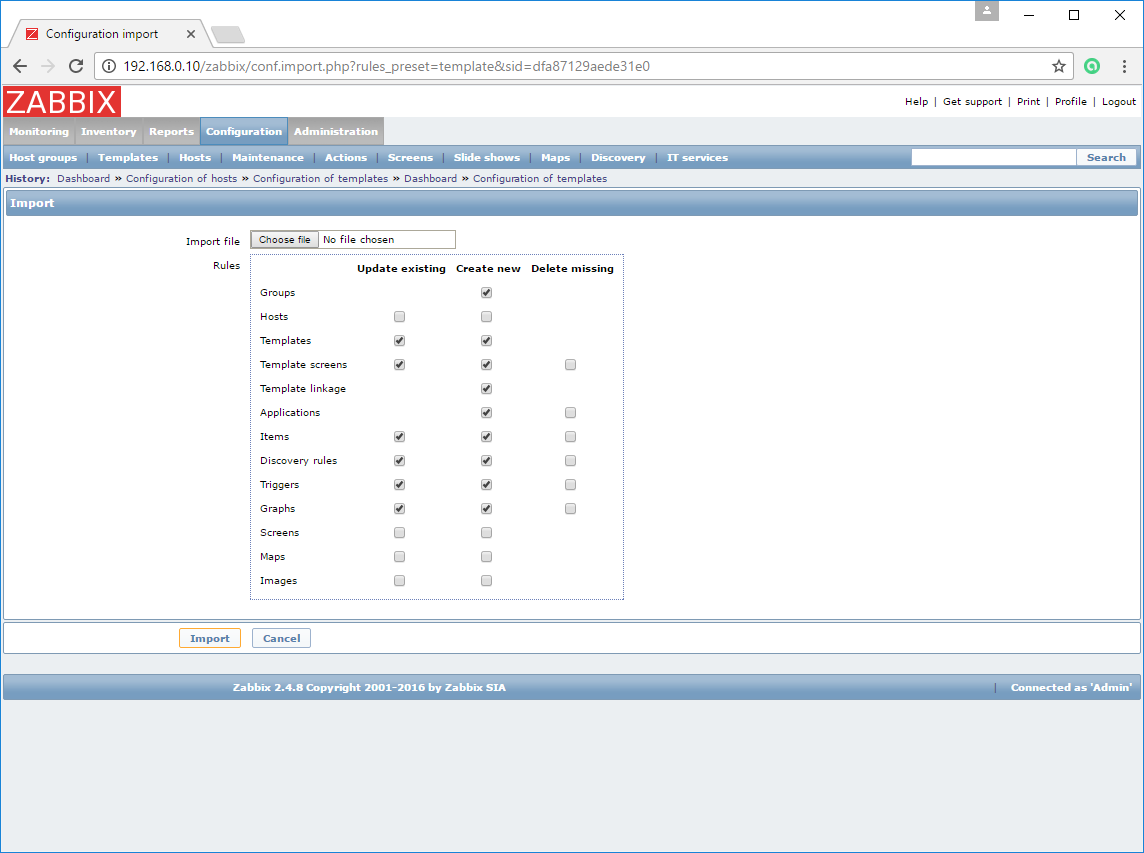Go to Maintenance submenu

268,158
